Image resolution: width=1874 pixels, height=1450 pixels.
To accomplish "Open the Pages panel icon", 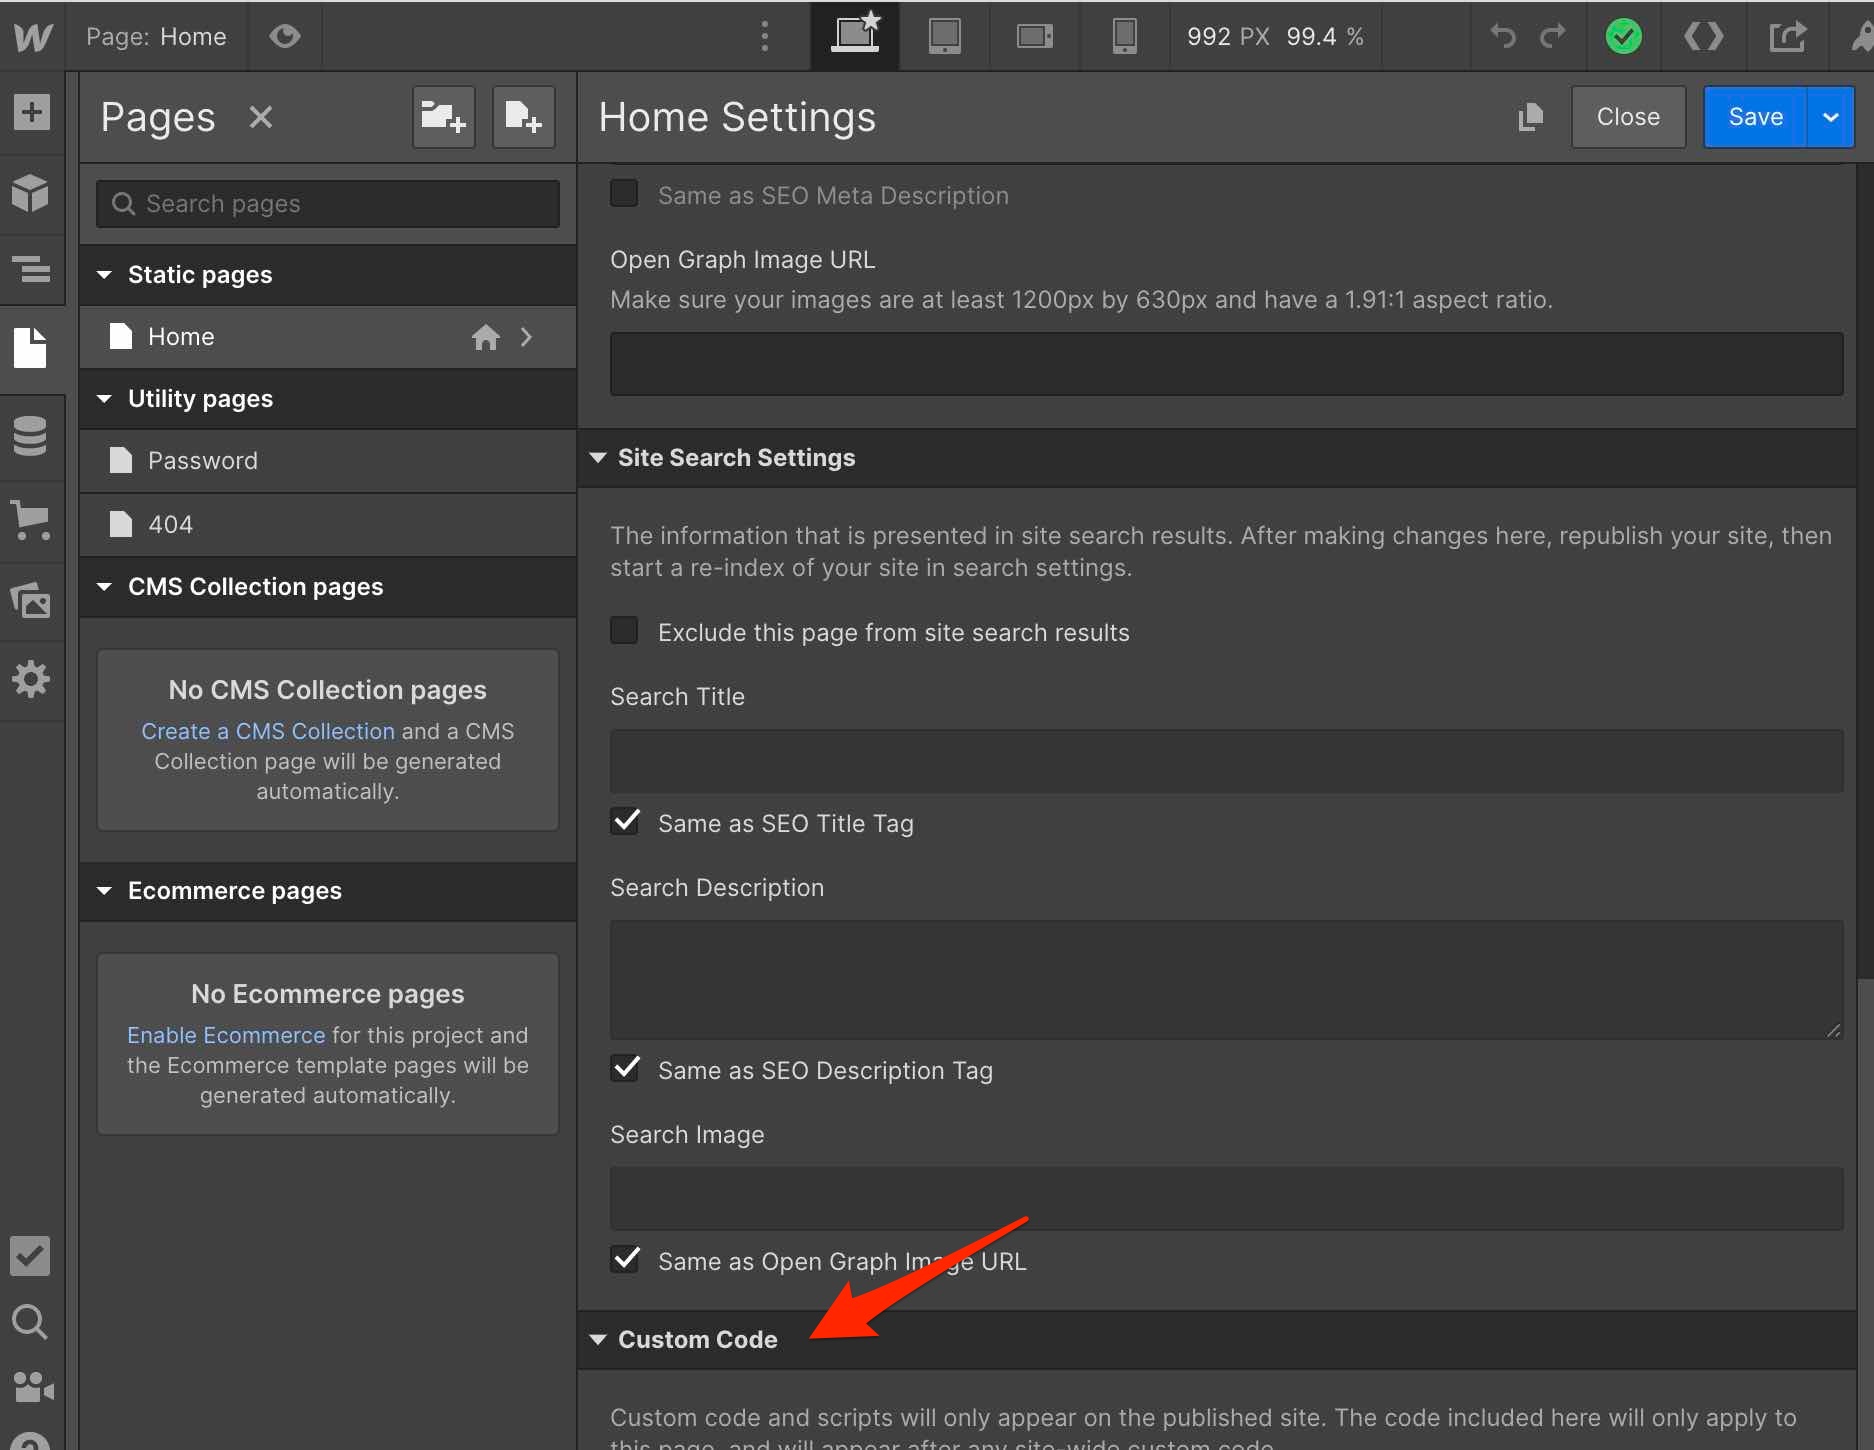I will [x=32, y=348].
